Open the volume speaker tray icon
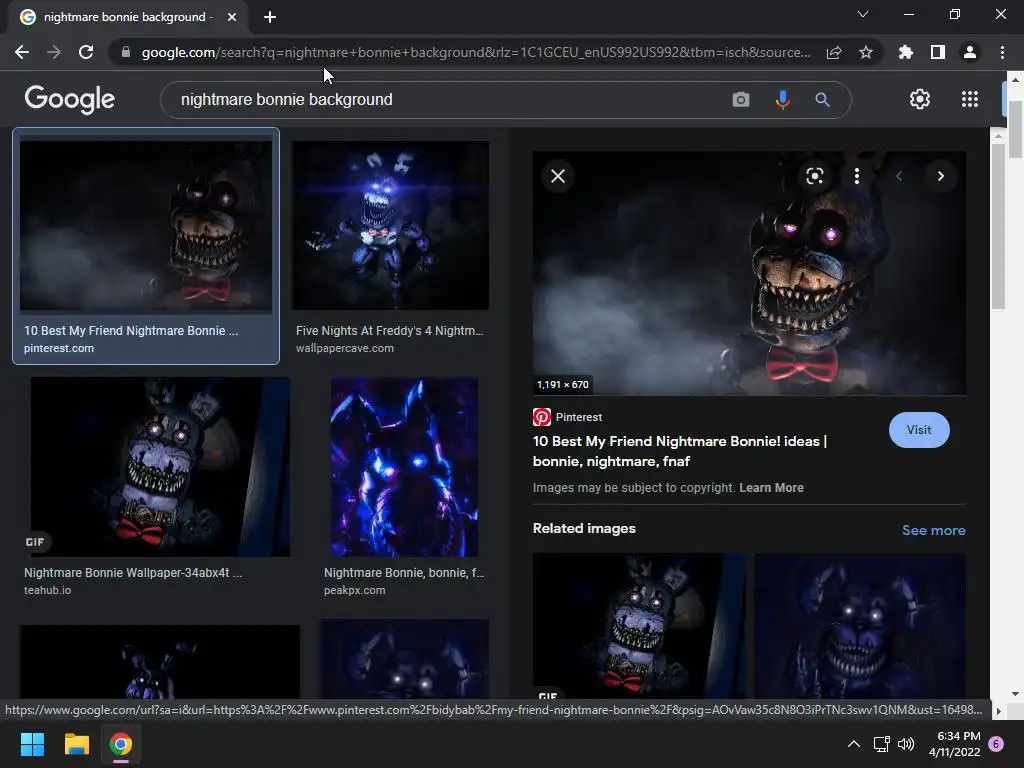This screenshot has width=1024, height=768. coord(906,744)
